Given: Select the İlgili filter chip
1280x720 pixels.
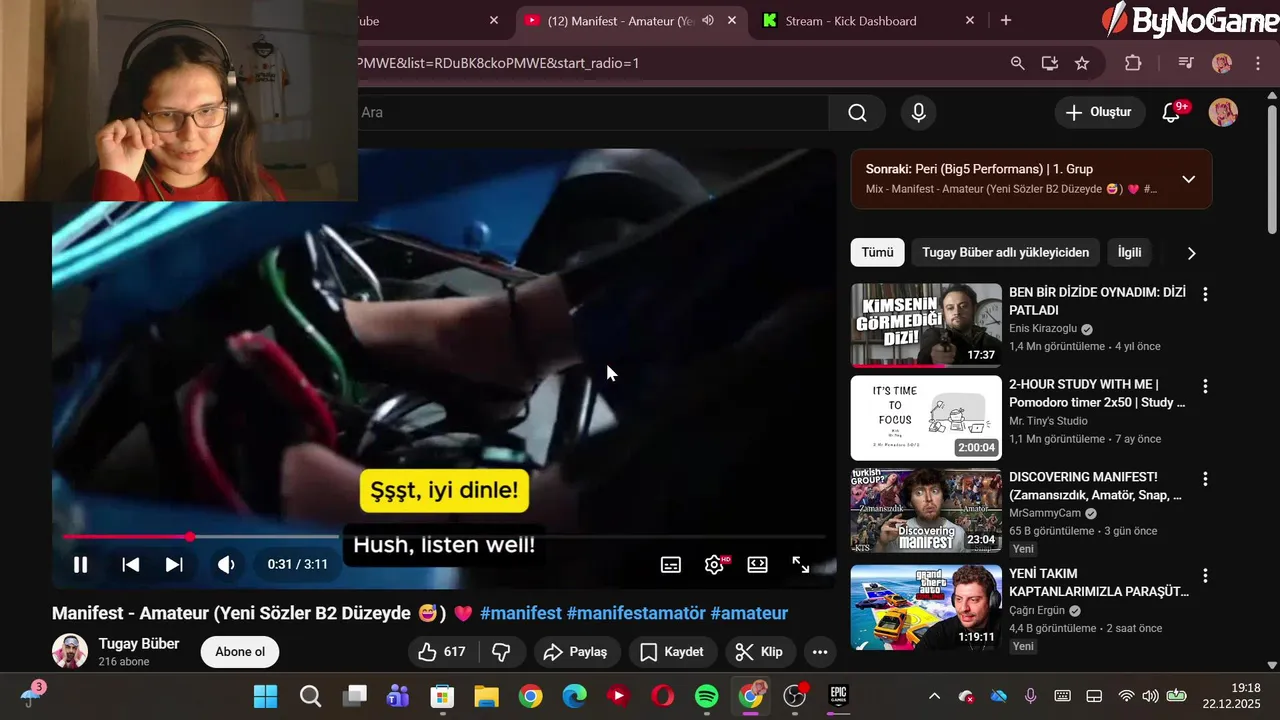Looking at the screenshot, I should [1129, 252].
